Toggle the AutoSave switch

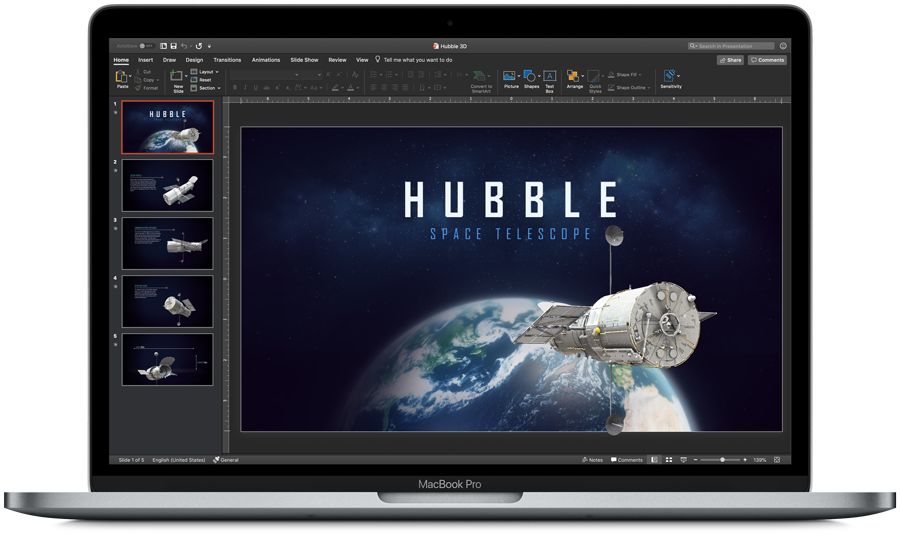[x=145, y=46]
